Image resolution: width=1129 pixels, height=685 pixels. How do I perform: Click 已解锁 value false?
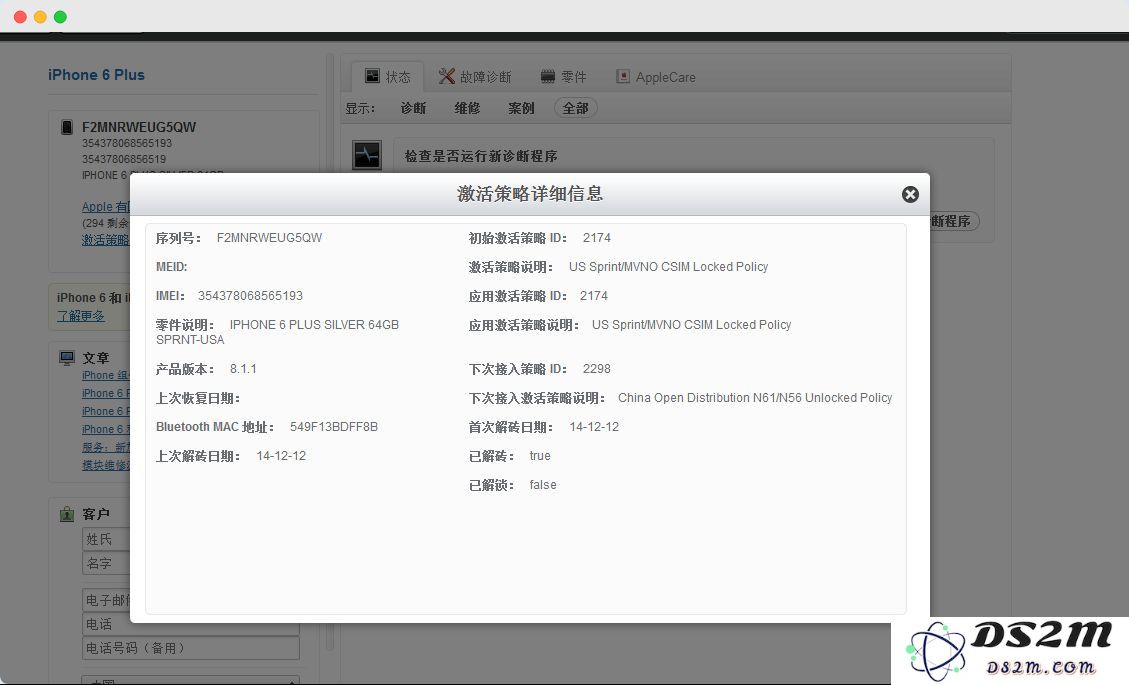pyautogui.click(x=543, y=485)
